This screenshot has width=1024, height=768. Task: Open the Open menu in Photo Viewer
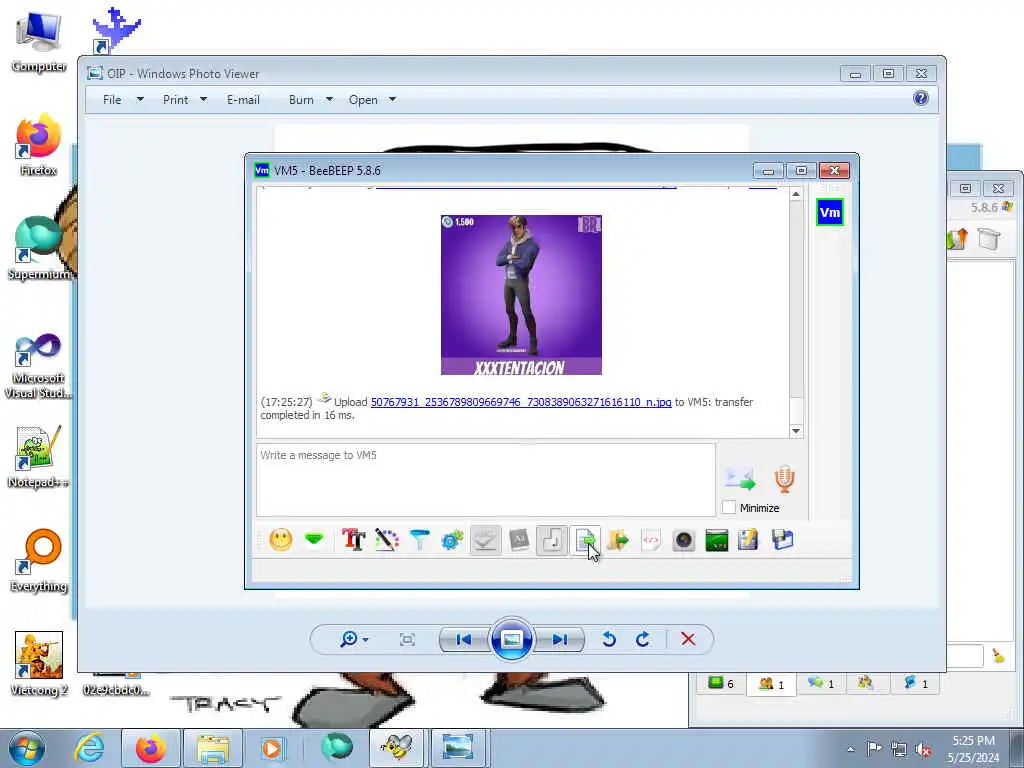363,100
